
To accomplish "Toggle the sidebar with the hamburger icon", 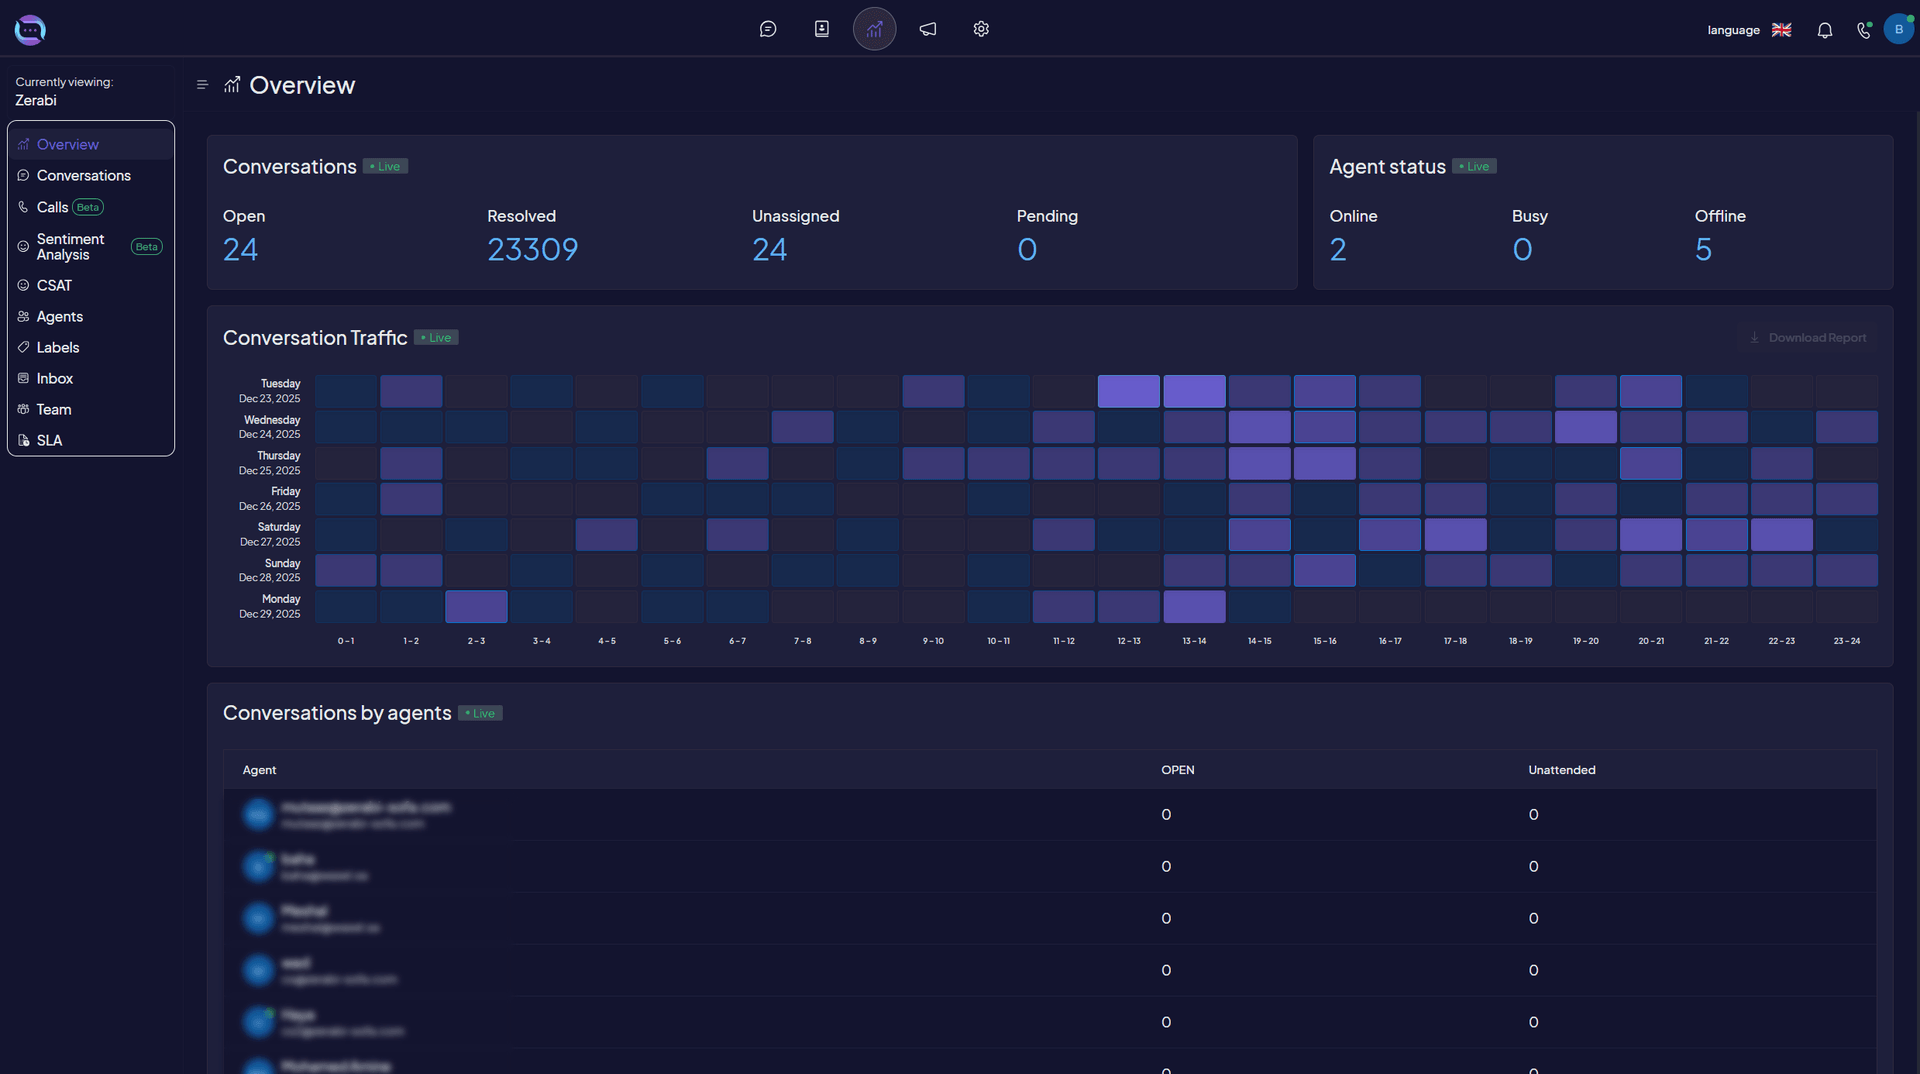I will click(x=202, y=85).
